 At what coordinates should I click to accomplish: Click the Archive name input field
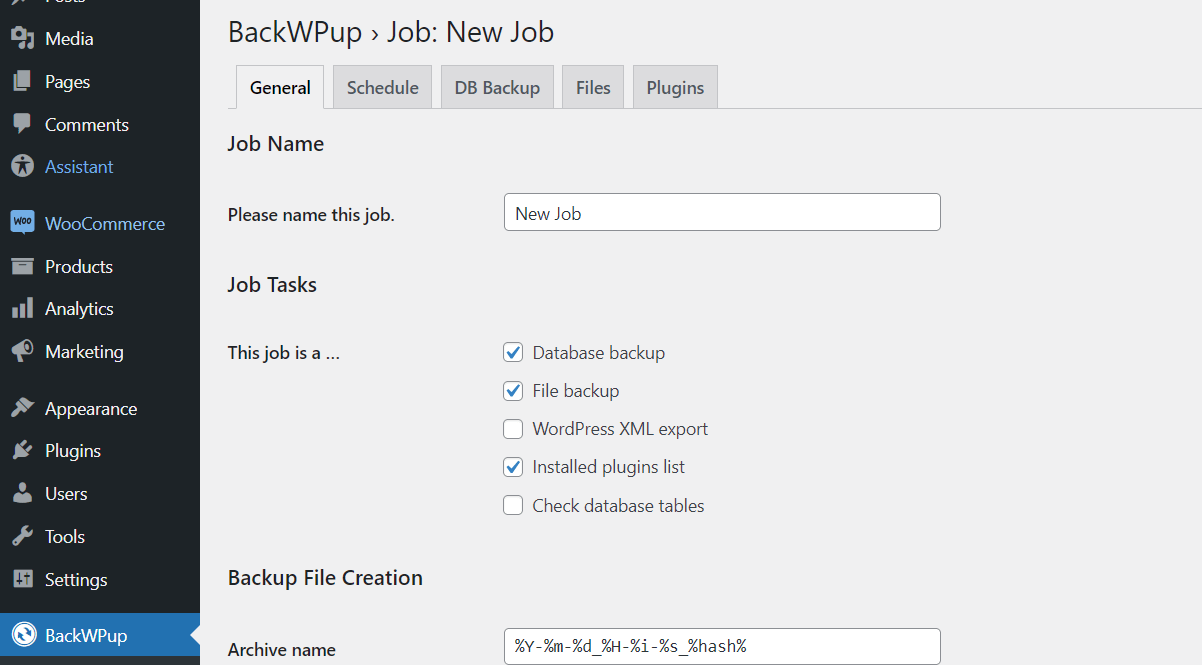click(722, 646)
